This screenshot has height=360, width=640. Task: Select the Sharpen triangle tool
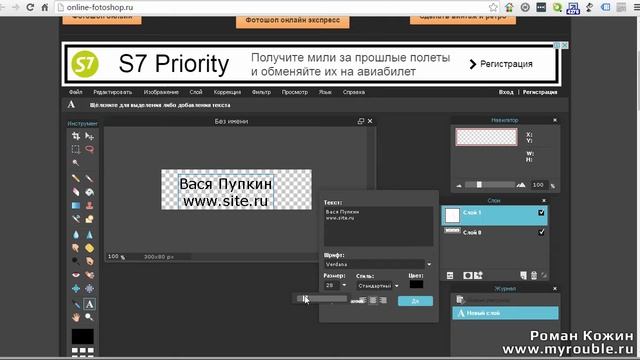tap(89, 234)
